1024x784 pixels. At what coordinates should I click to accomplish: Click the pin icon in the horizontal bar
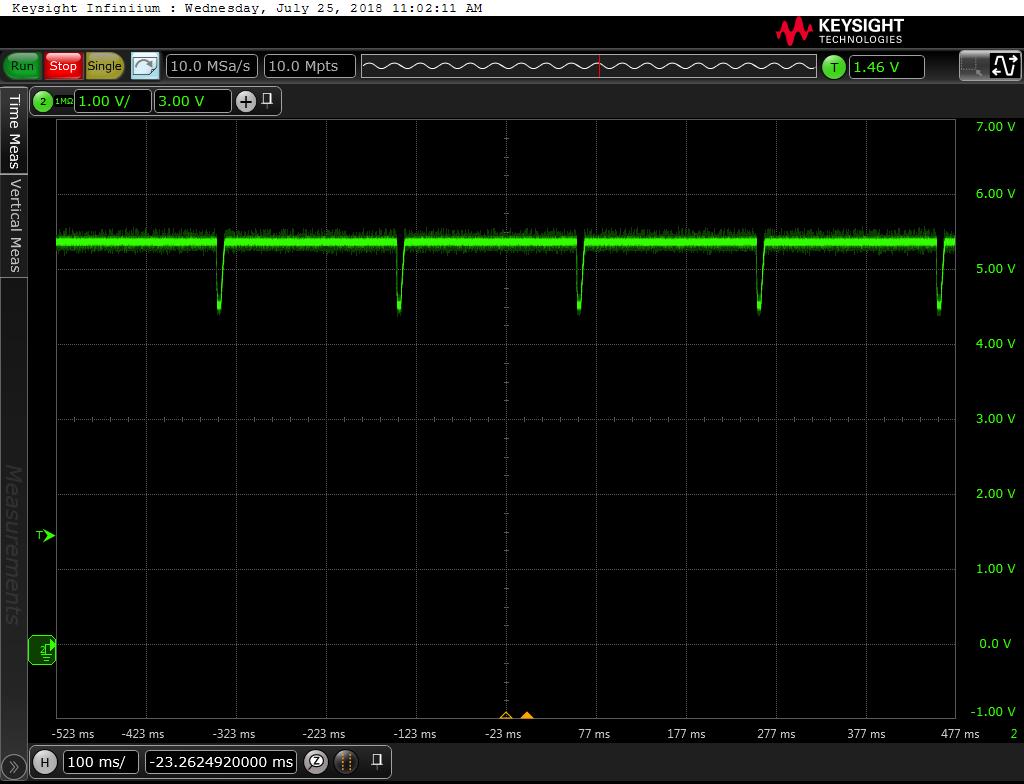click(x=377, y=760)
